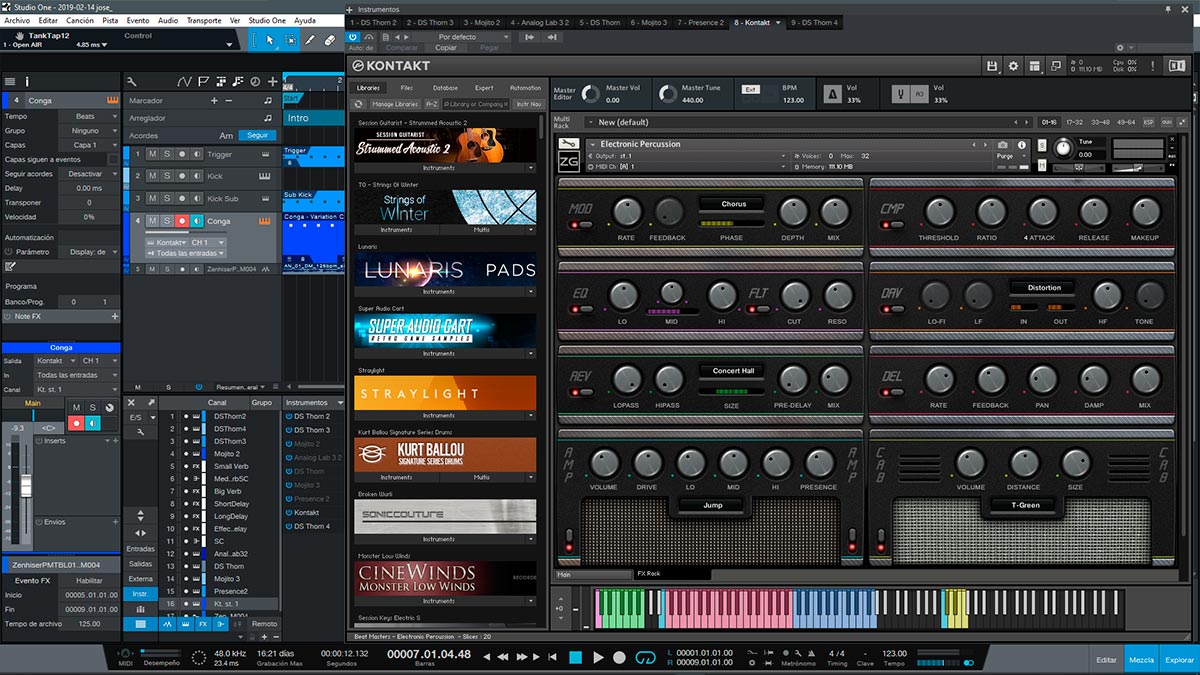The height and width of the screenshot is (675, 1200).
Task: Open the Explorar browser view
Action: click(x=1179, y=660)
